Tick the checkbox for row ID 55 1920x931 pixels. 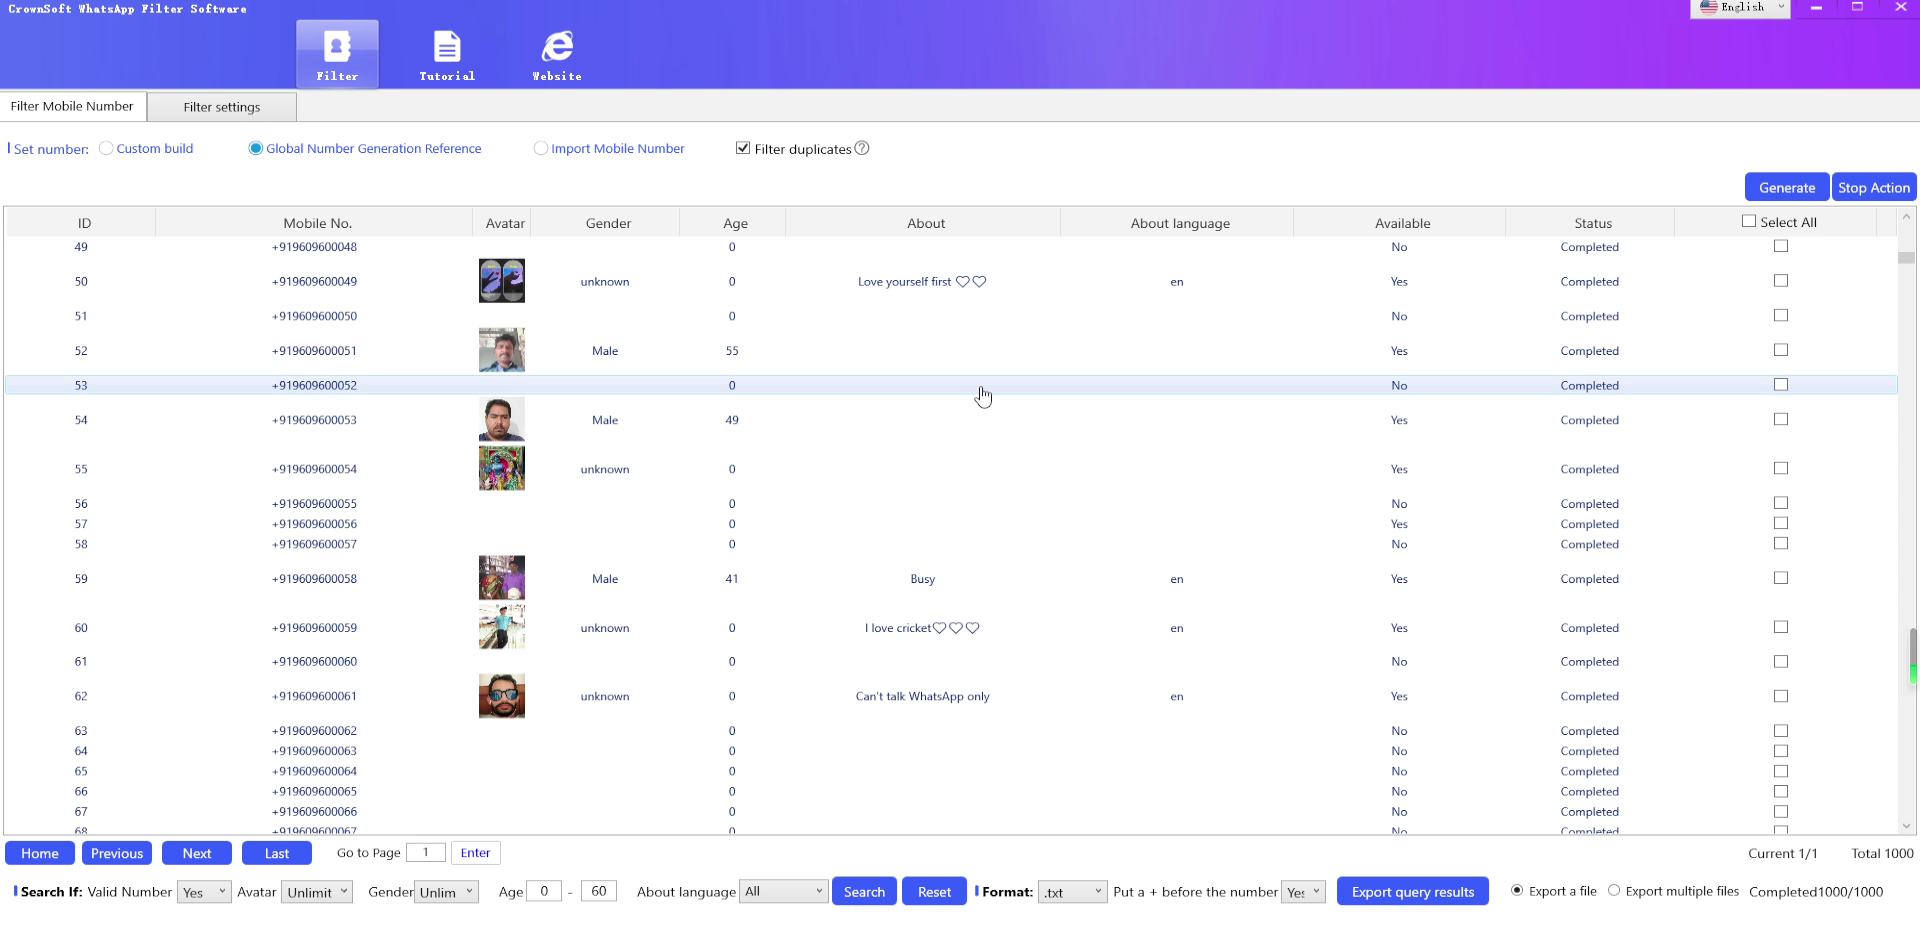[x=1781, y=468]
